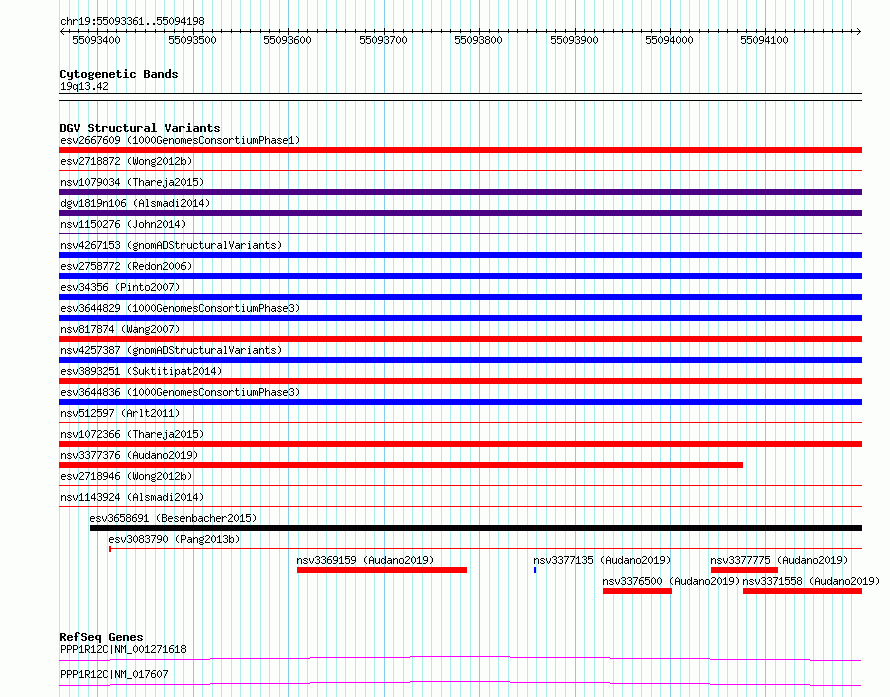Screen dimensions: 890x697
Task: Click ruler position 55093400
Action: click(96, 40)
